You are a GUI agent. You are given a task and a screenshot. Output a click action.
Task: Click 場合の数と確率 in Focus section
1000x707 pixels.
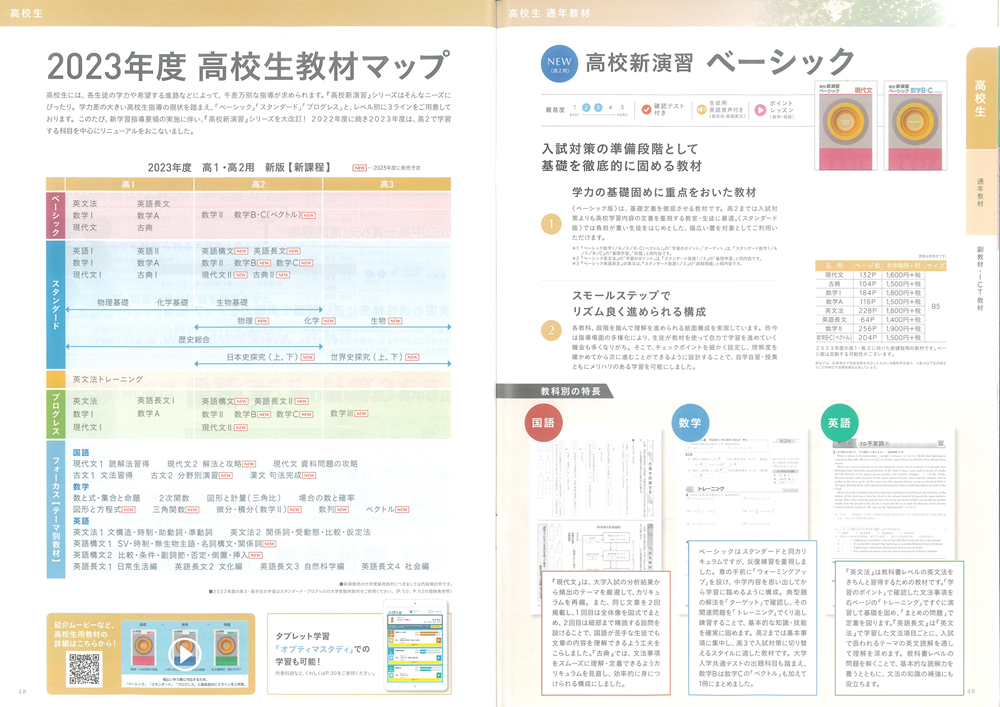[327, 498]
